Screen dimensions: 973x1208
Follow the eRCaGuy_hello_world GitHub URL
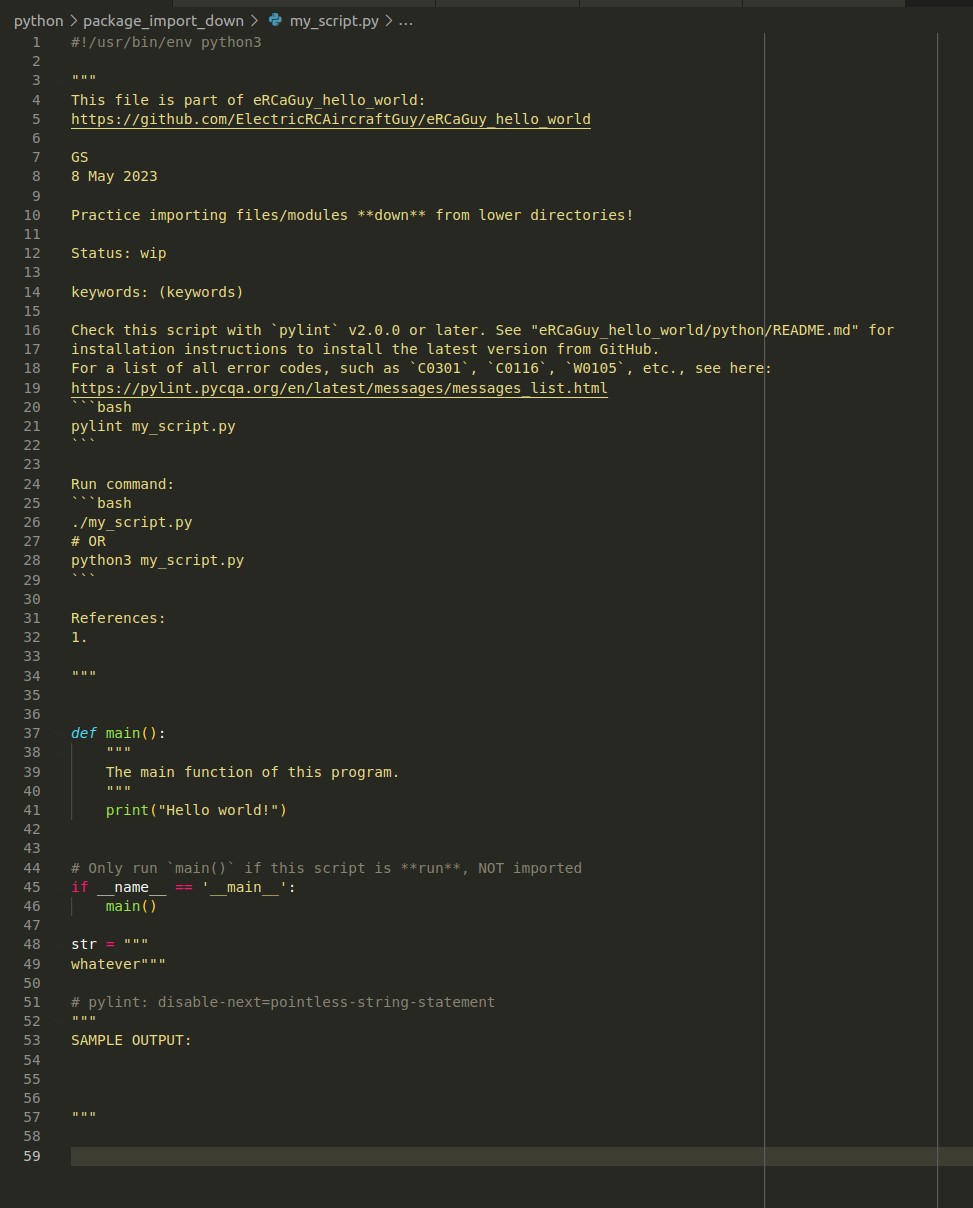[330, 119]
